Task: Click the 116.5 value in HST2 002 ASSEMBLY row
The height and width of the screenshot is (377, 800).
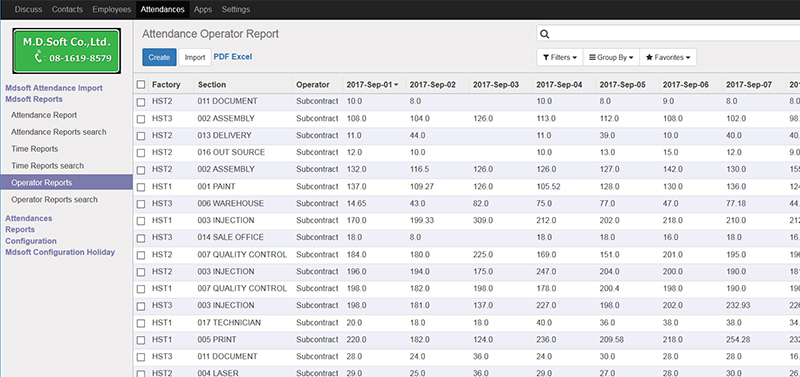Action: [420, 169]
